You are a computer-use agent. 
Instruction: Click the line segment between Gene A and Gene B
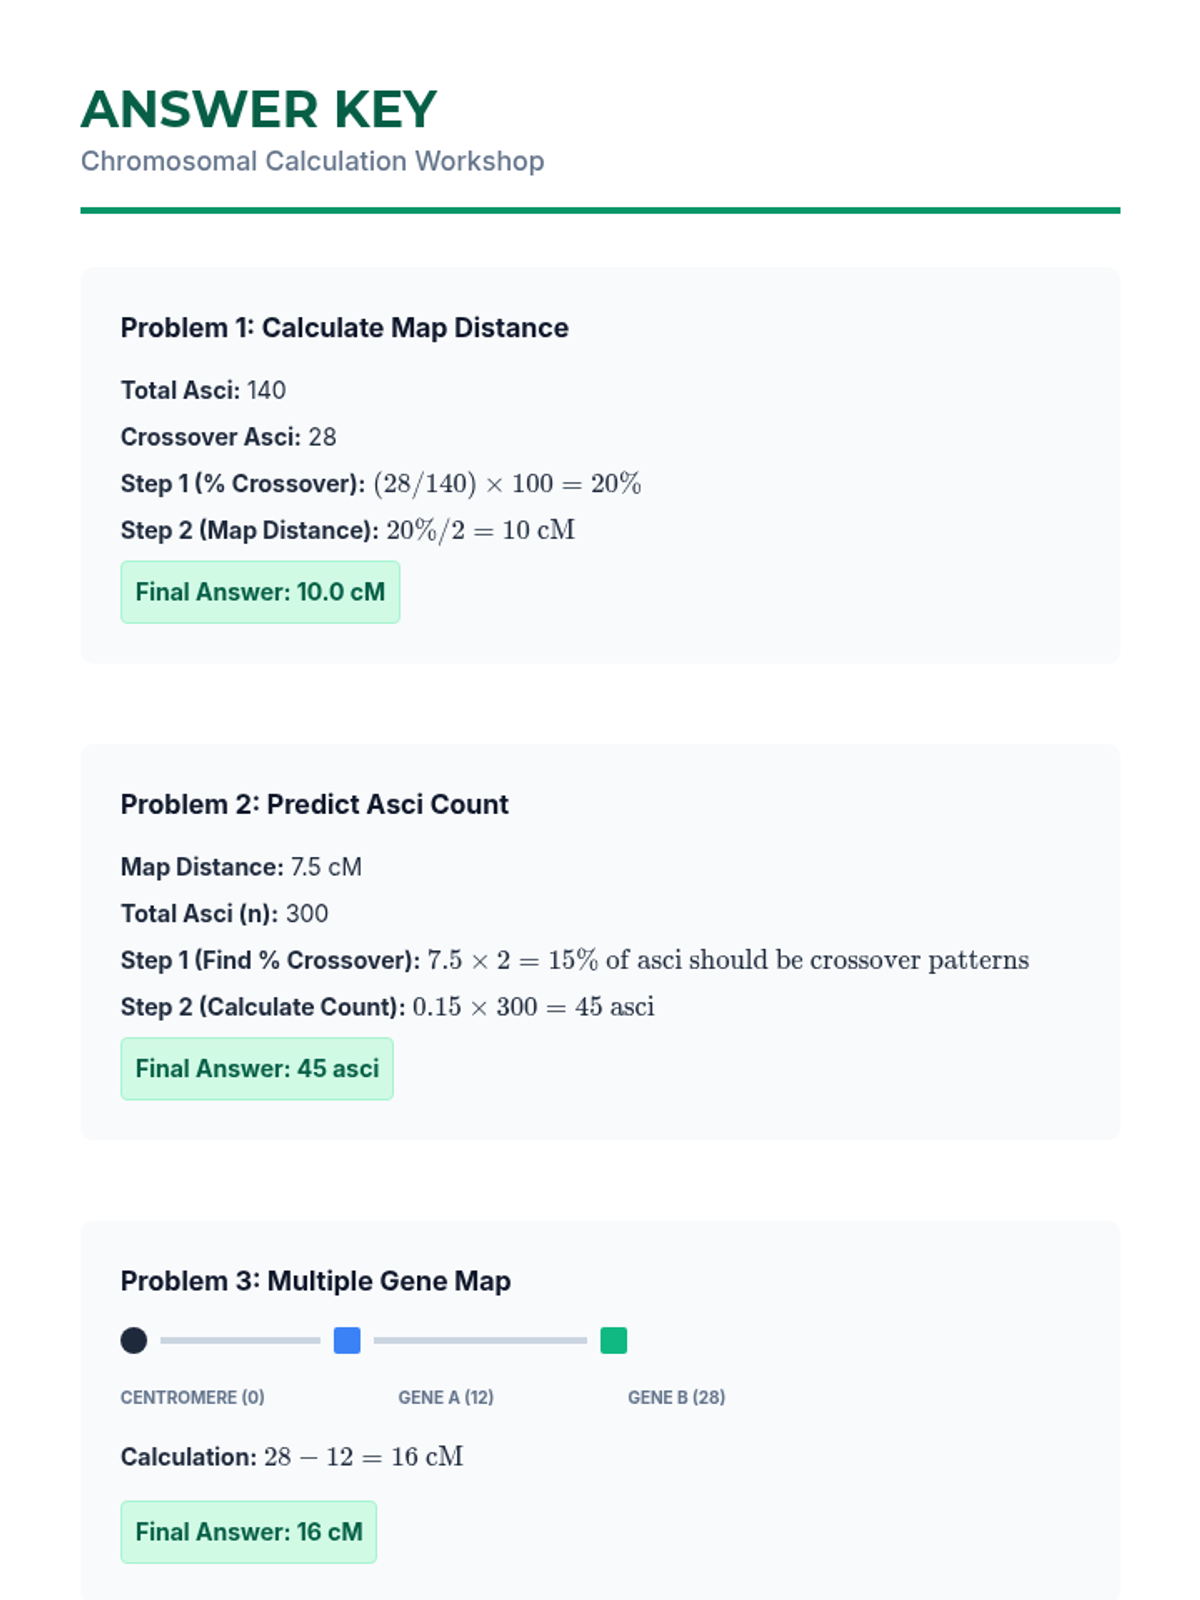point(480,1340)
